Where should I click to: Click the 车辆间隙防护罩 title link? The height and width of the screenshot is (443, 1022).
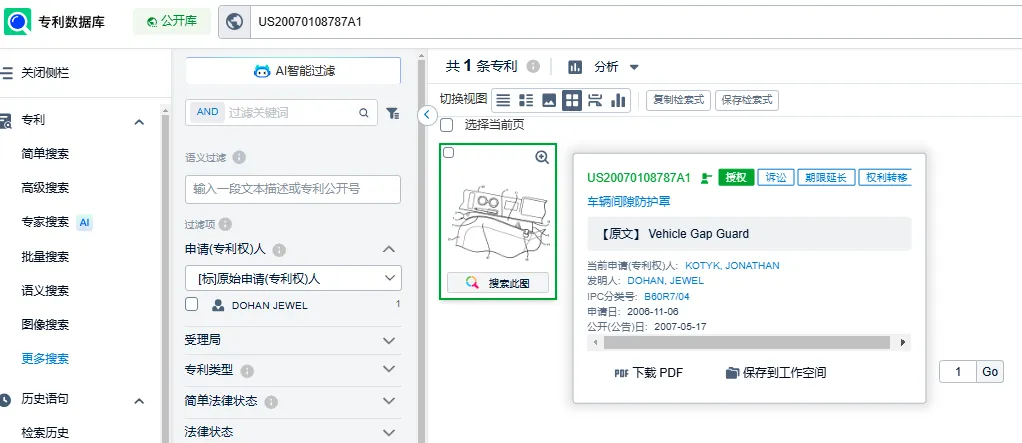629,202
